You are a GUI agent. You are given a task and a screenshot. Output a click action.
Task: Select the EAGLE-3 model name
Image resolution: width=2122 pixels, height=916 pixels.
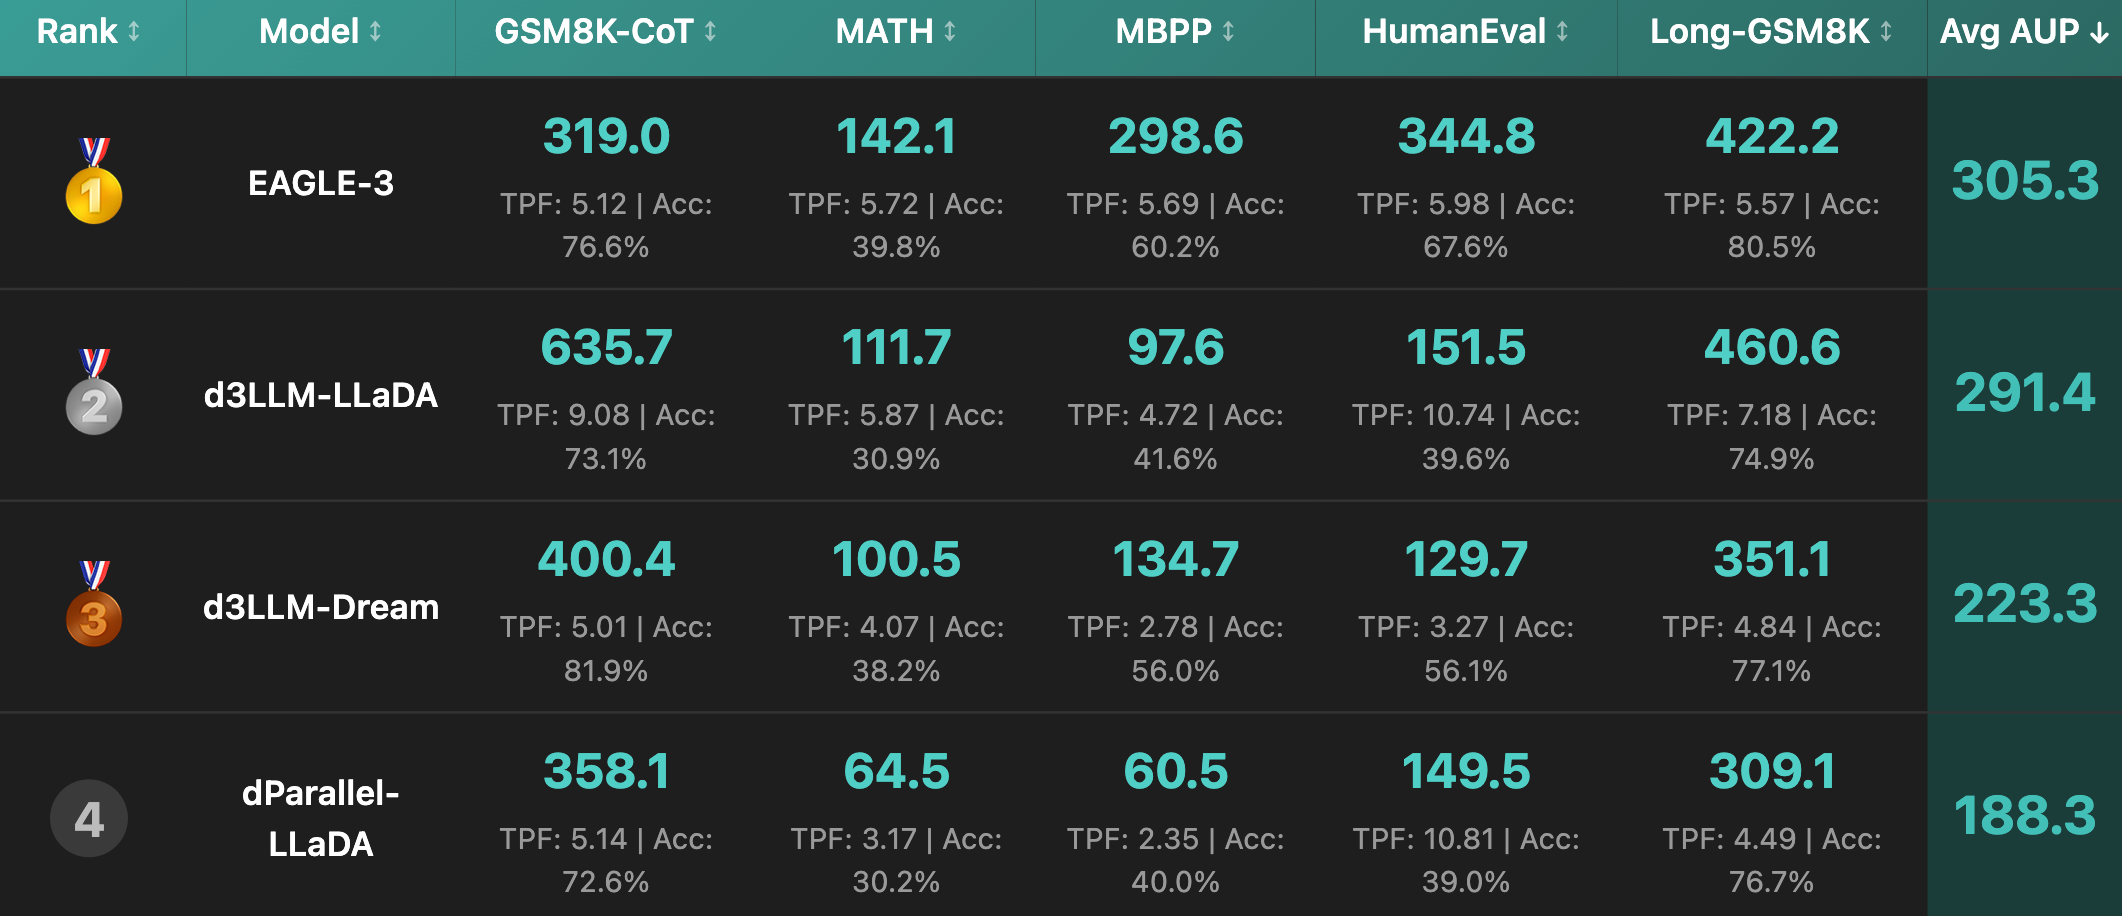(x=321, y=184)
